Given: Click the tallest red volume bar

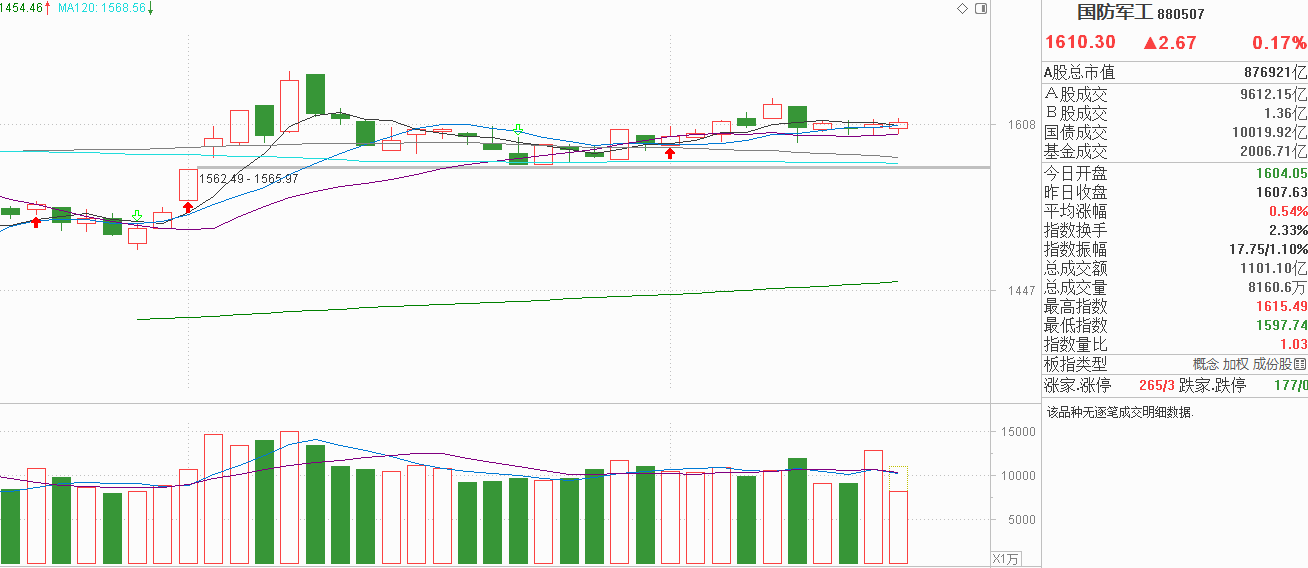Looking at the screenshot, I should [289, 497].
